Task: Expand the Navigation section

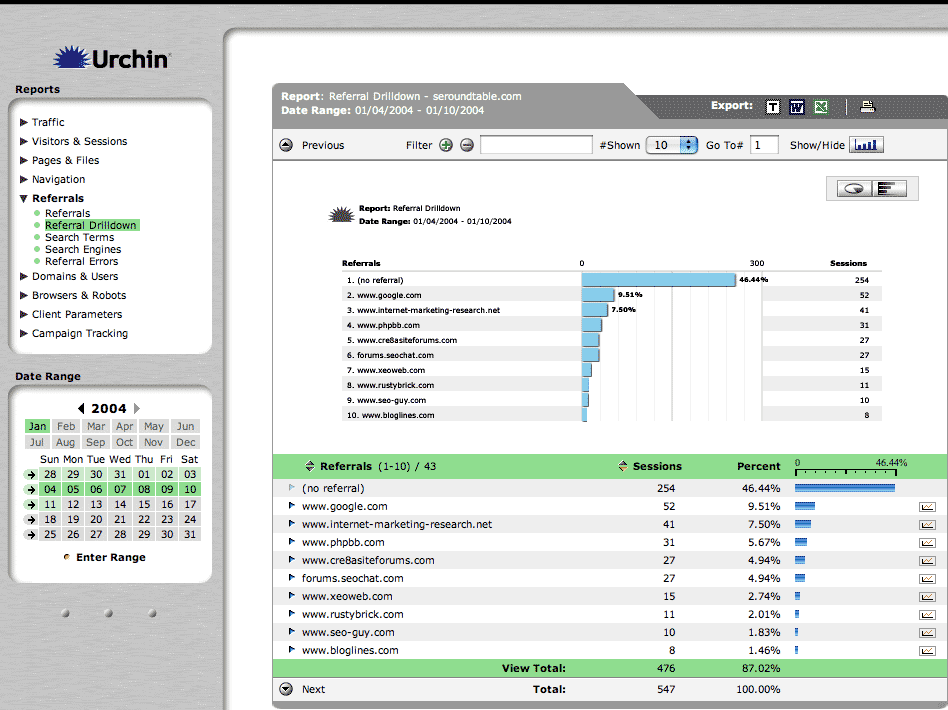Action: [24, 179]
